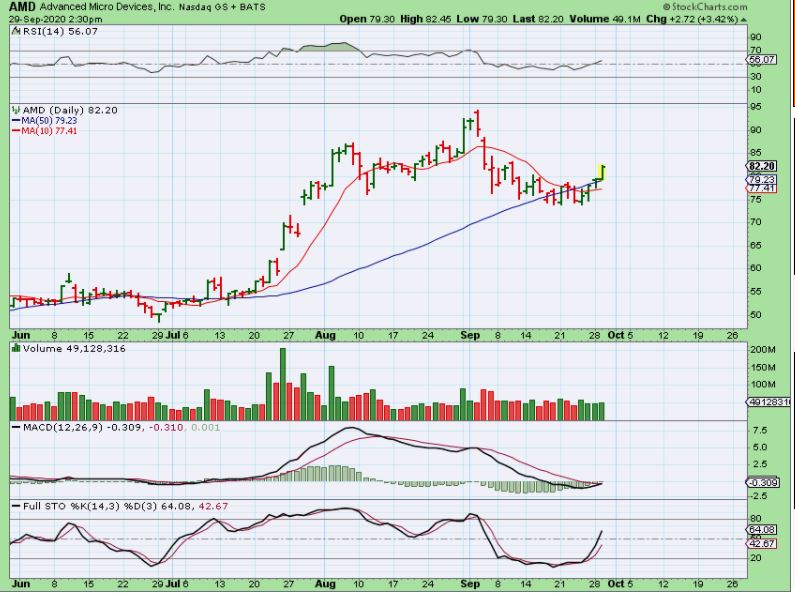Click the -0.310 MACD signal value
The height and width of the screenshot is (594, 795).
165,427
